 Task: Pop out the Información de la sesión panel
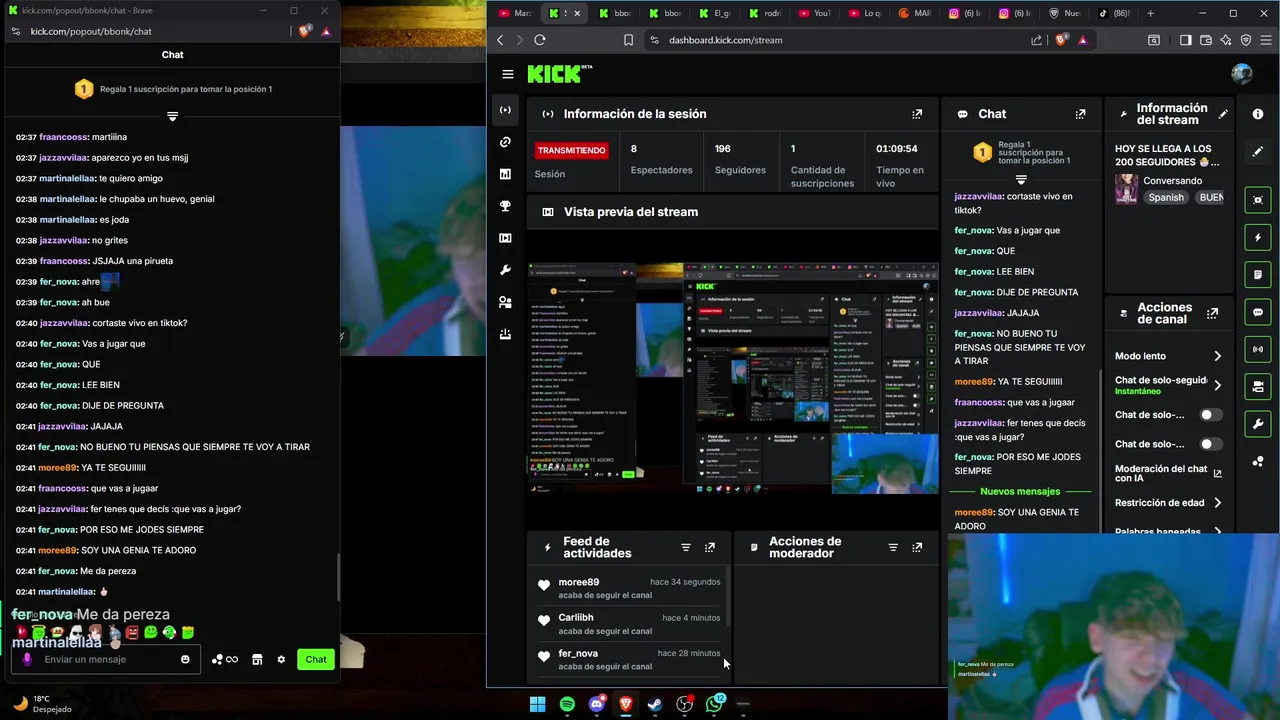(x=917, y=114)
